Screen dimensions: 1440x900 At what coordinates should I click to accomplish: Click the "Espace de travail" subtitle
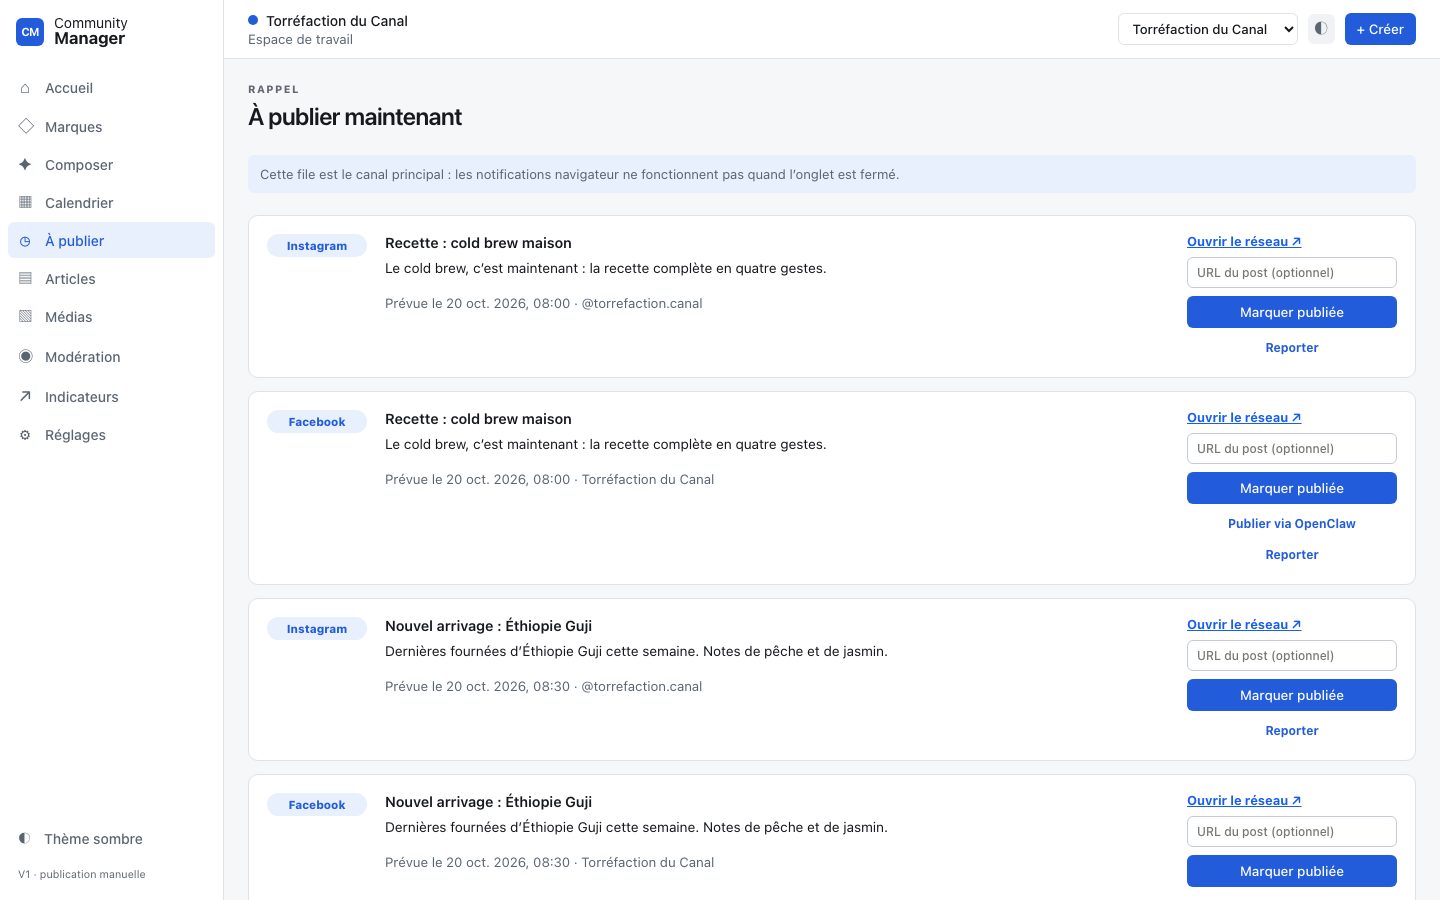[x=300, y=40]
